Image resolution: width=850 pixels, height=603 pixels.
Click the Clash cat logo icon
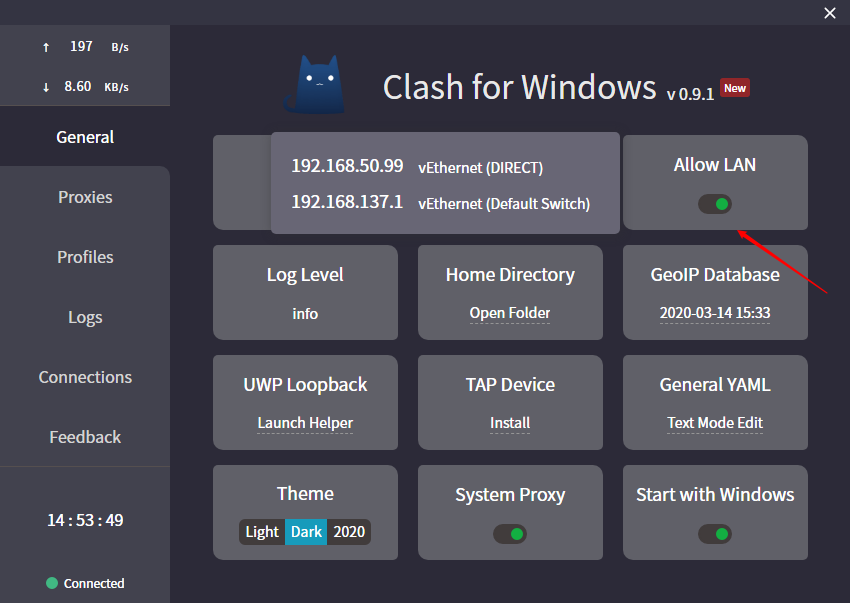coord(314,84)
